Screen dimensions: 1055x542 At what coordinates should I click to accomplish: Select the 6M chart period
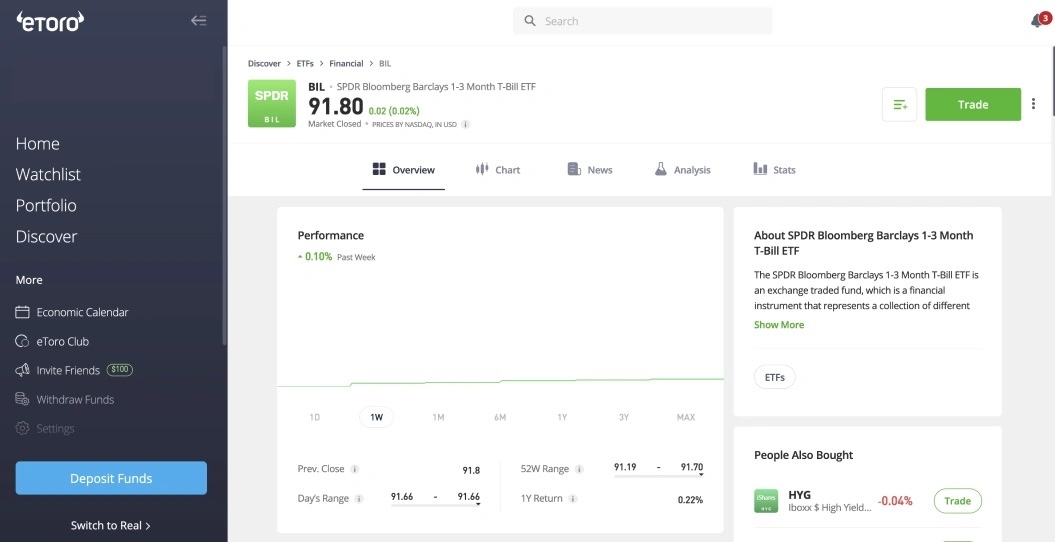[x=500, y=417]
